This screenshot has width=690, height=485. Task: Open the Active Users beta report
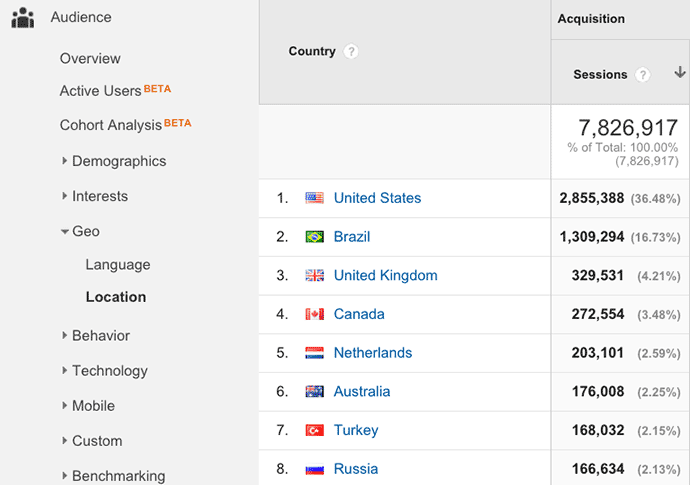(101, 91)
